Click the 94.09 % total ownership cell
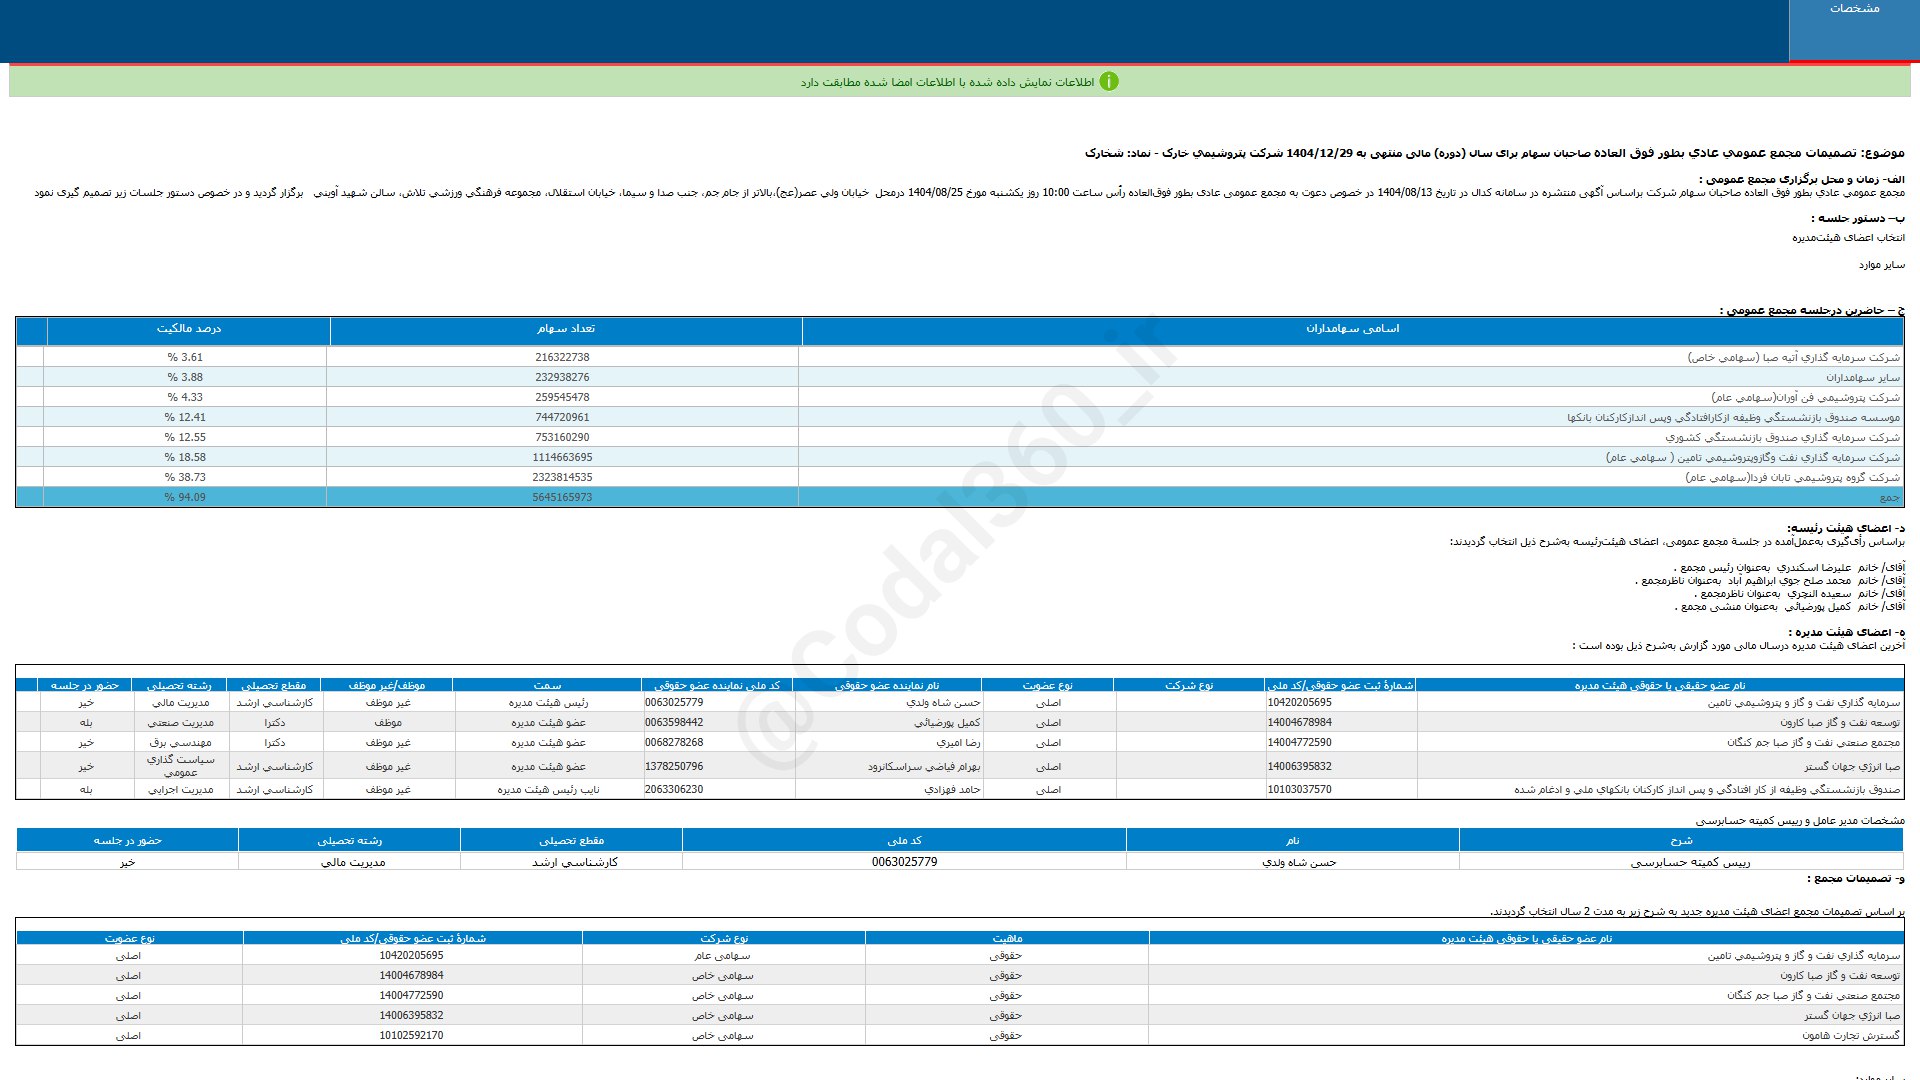 (185, 498)
